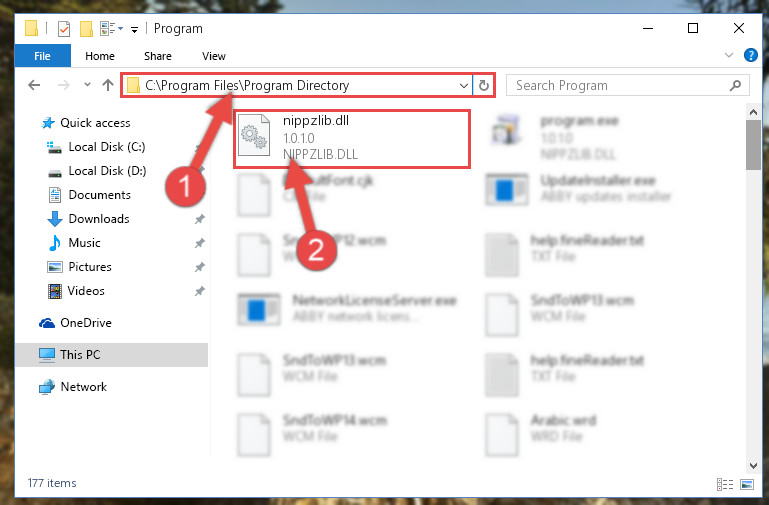Switch to details view mode
Viewport: 769px width, 505px height.
725,484
